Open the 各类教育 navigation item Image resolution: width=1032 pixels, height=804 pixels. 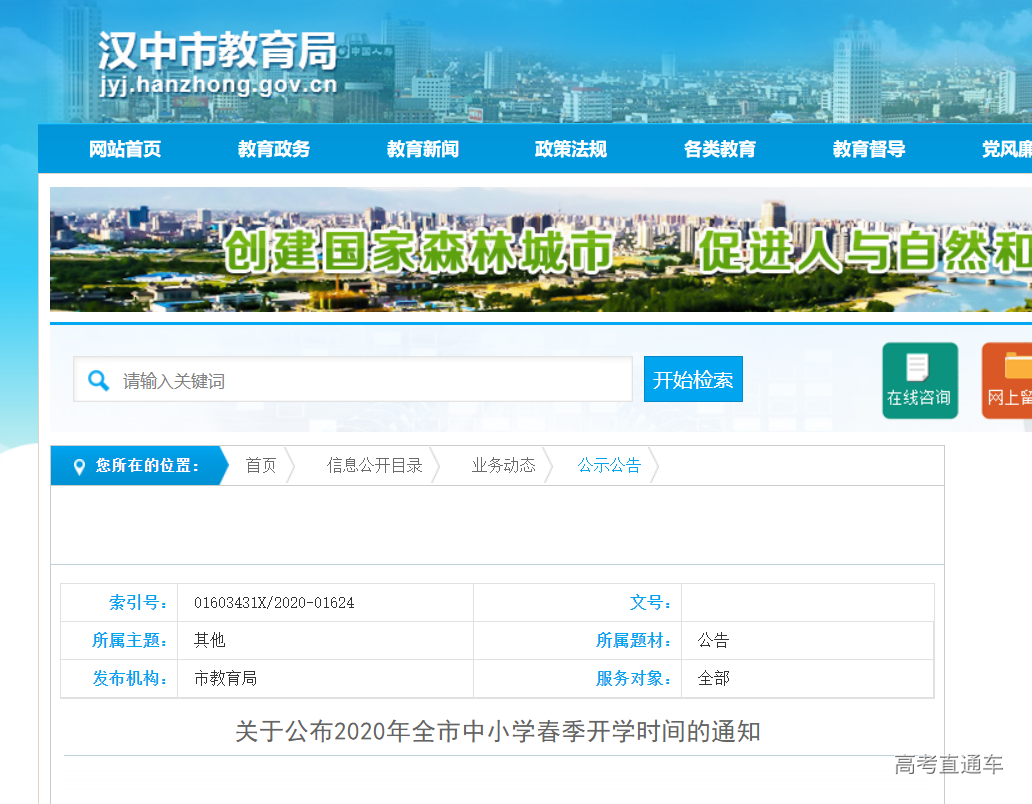click(720, 150)
